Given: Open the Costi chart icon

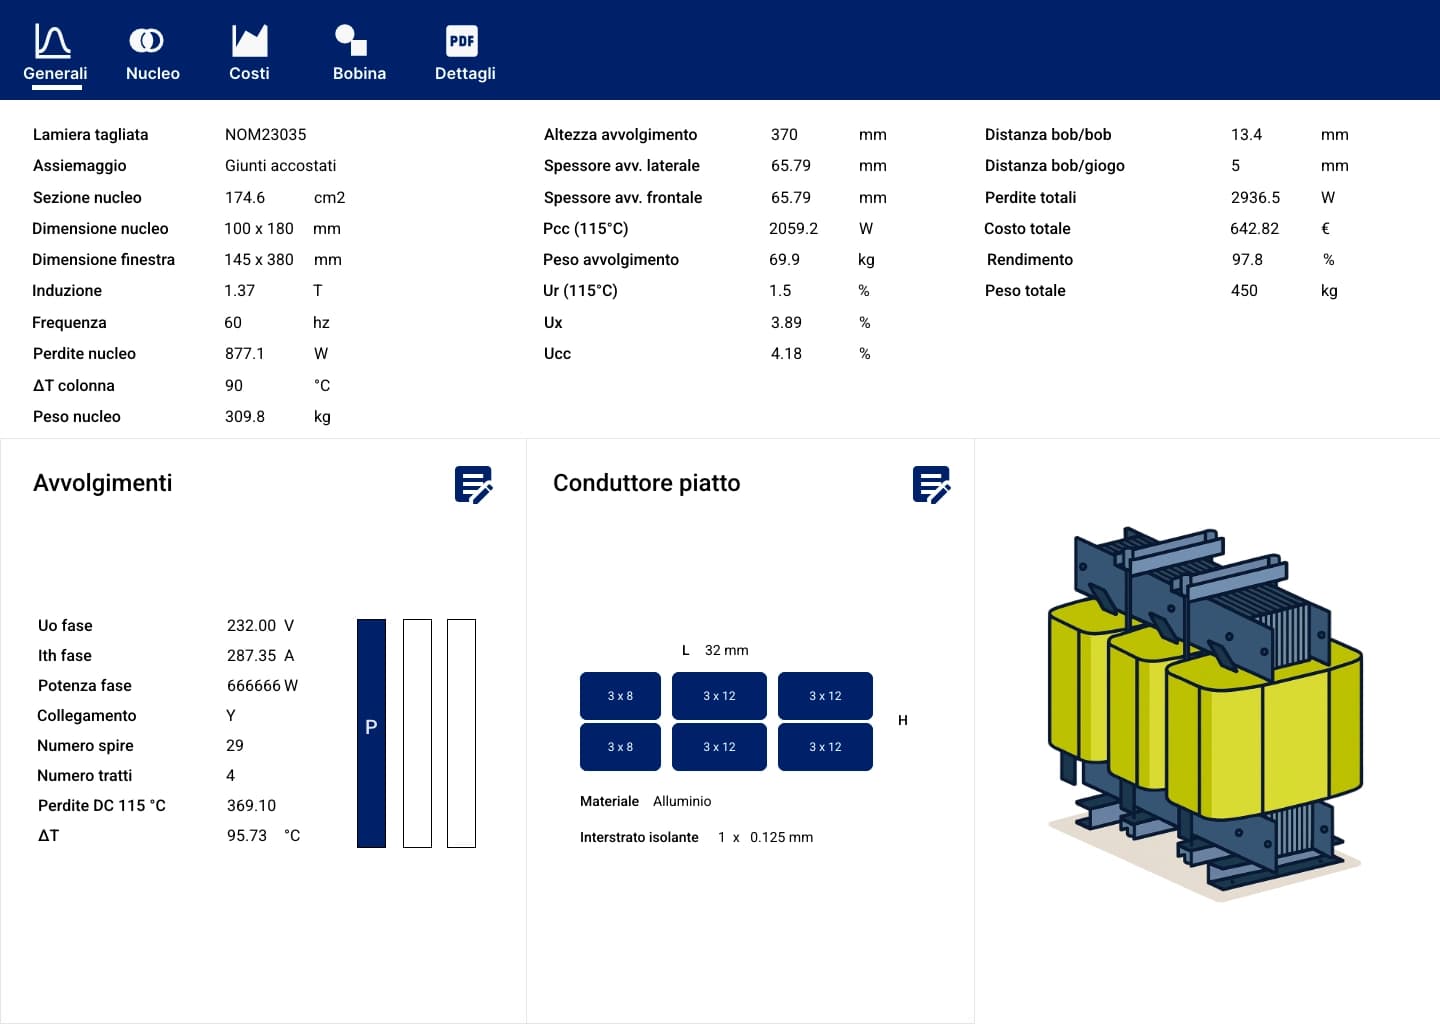Looking at the screenshot, I should (249, 41).
